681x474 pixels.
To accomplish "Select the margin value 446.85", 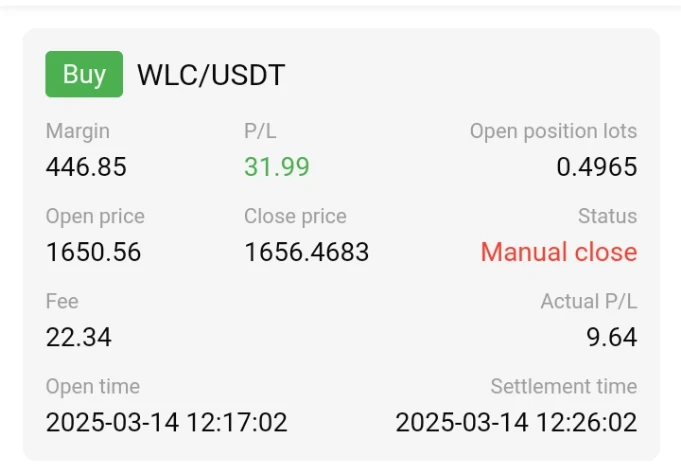I will 86,167.
